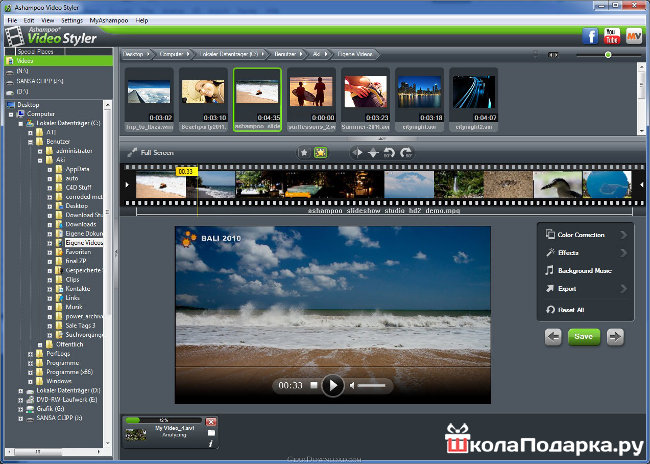Go back with the left arrow button
This screenshot has width=650, height=464.
pyautogui.click(x=553, y=337)
